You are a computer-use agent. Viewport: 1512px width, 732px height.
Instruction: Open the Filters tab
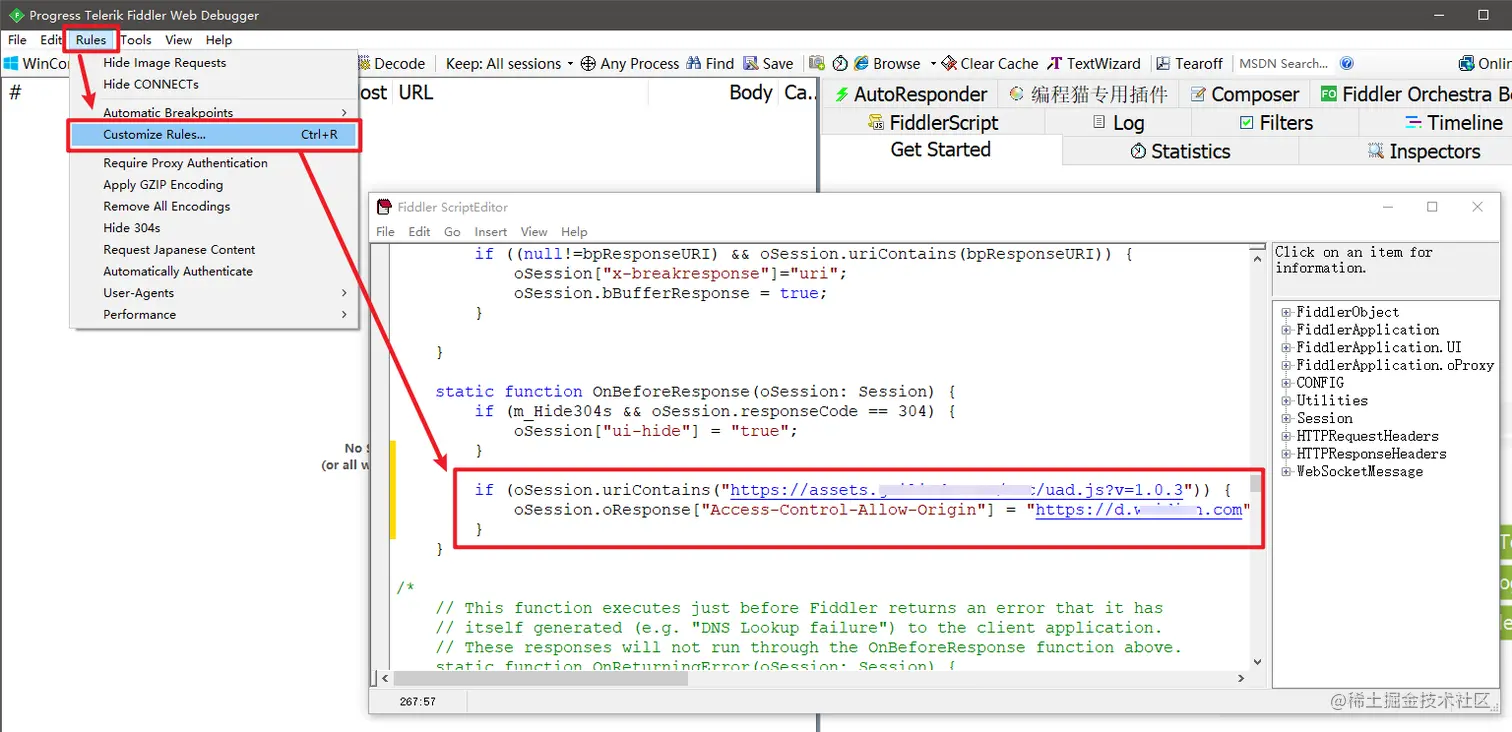click(1275, 122)
